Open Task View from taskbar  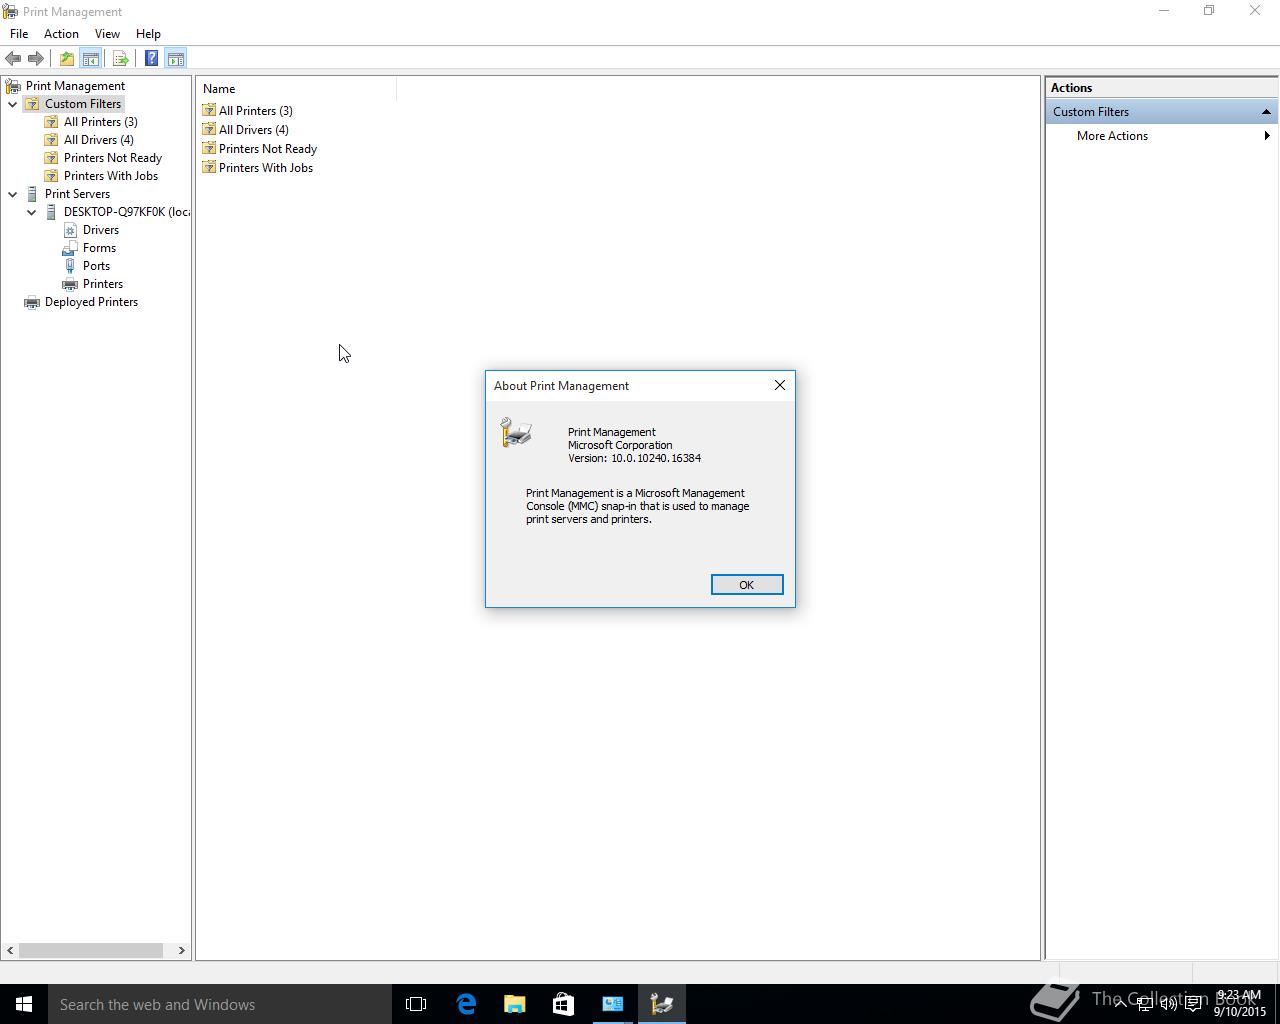tap(416, 1004)
